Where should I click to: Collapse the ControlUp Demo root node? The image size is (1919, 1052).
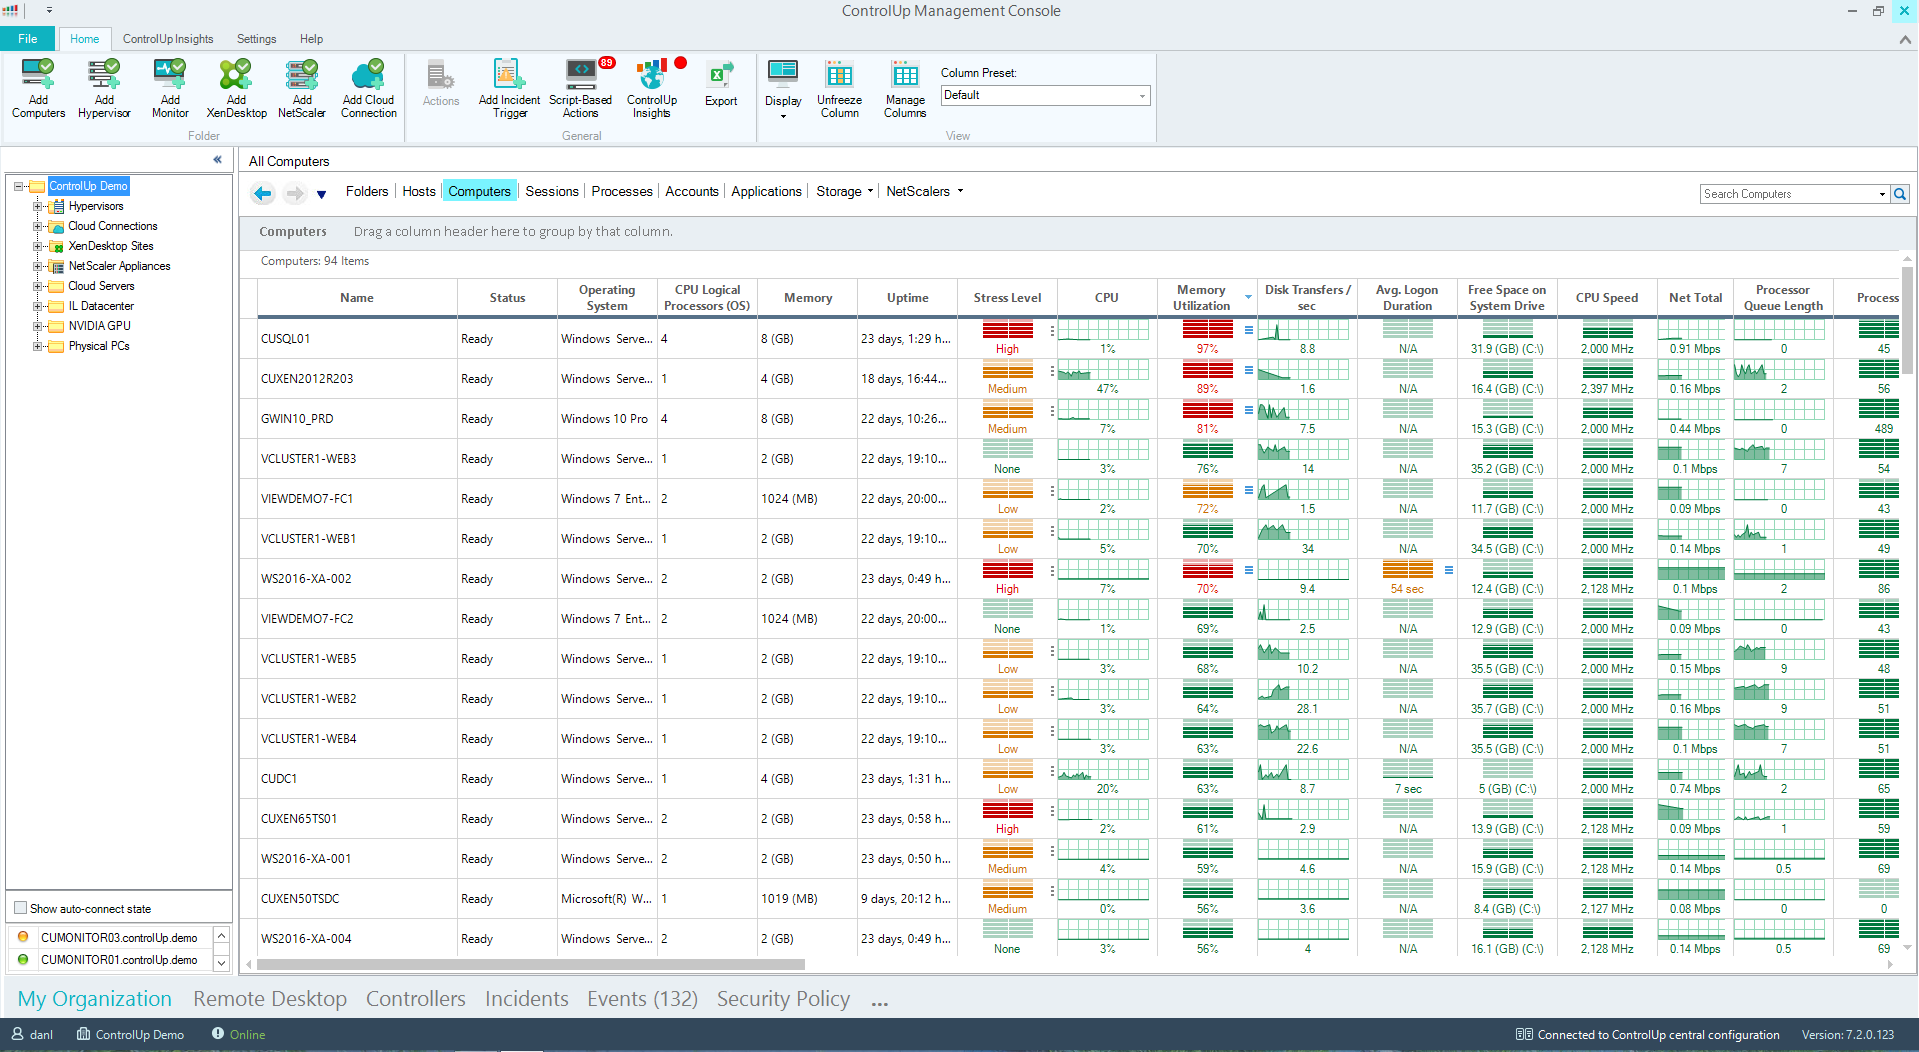(x=18, y=186)
